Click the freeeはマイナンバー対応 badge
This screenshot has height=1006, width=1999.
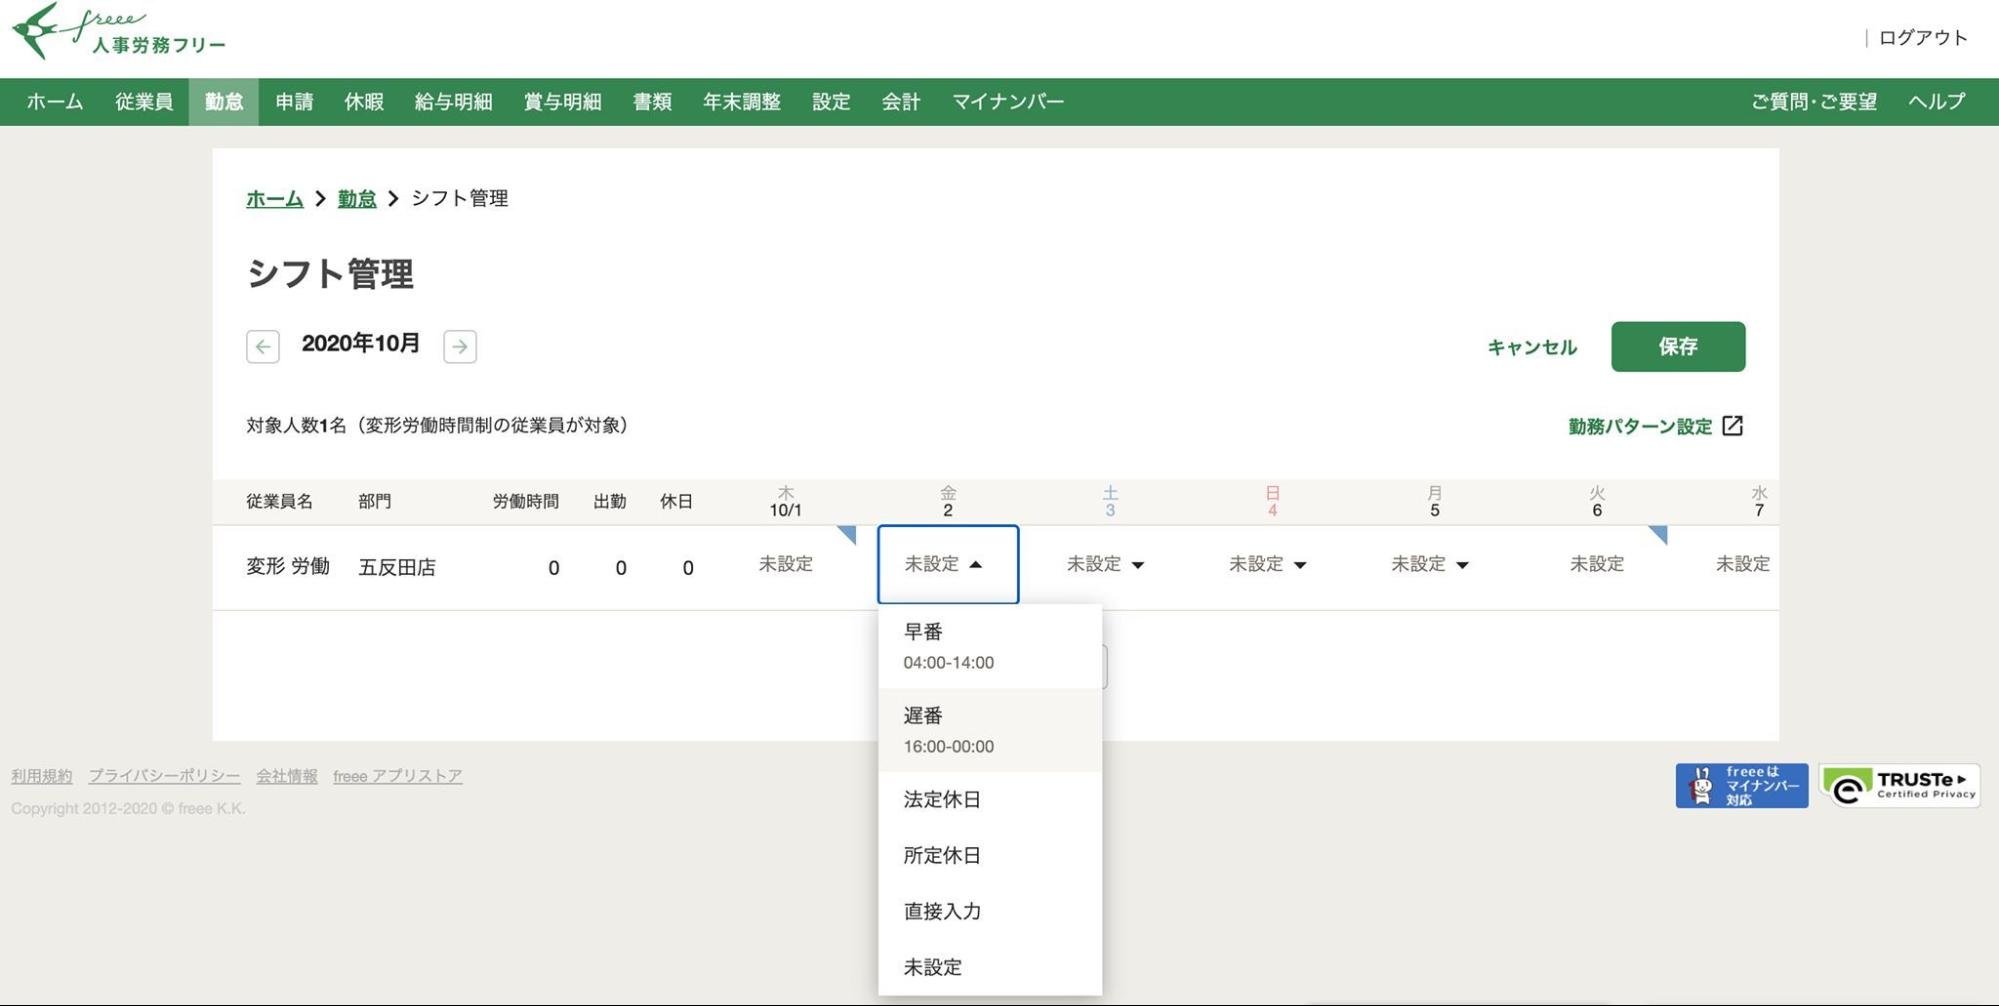(x=1740, y=784)
